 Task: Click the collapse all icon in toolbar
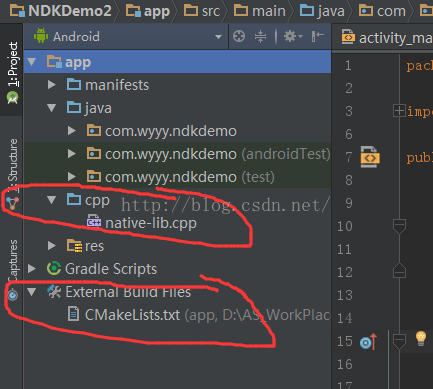pos(260,36)
